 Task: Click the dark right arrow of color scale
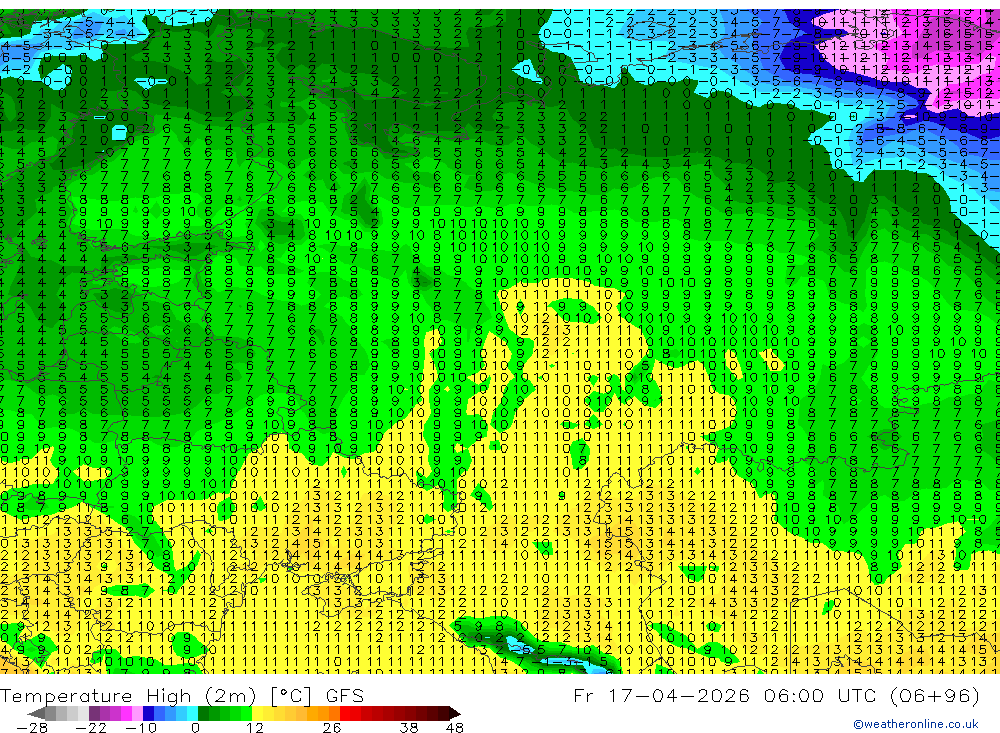click(x=455, y=713)
